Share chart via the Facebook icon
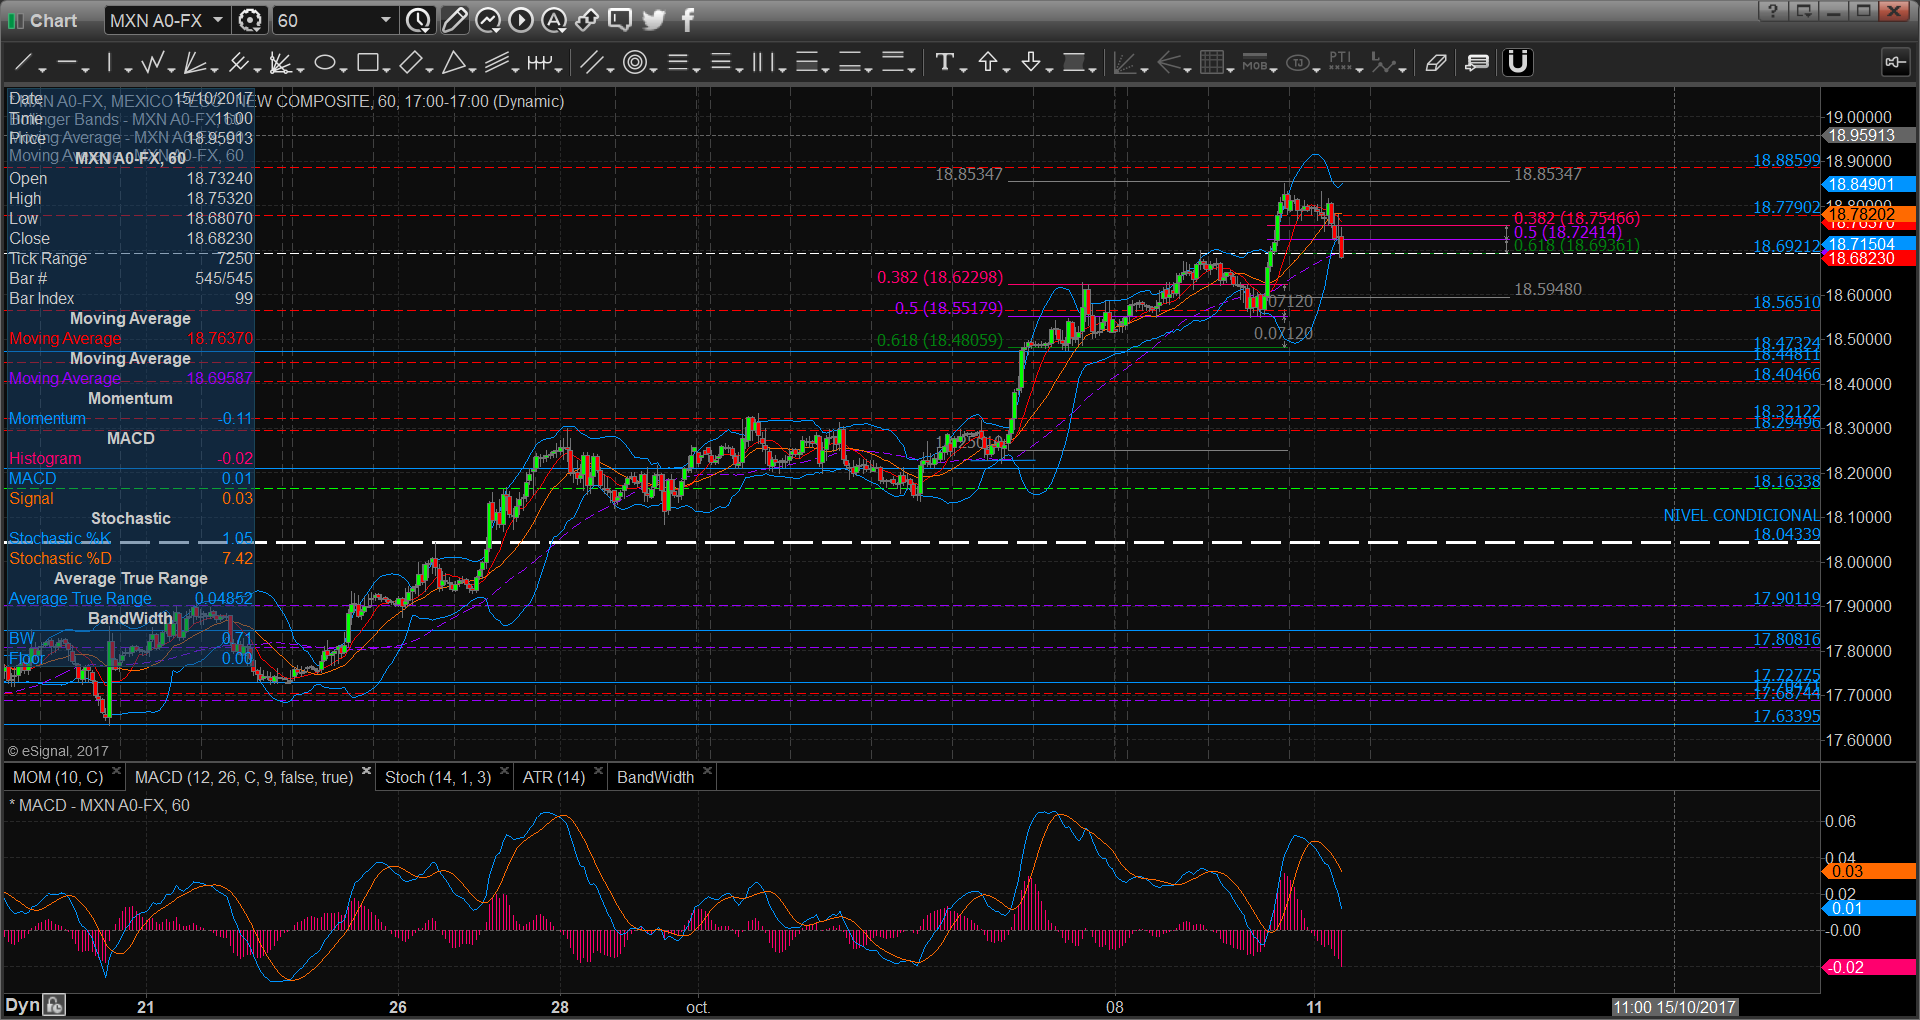 coord(687,20)
